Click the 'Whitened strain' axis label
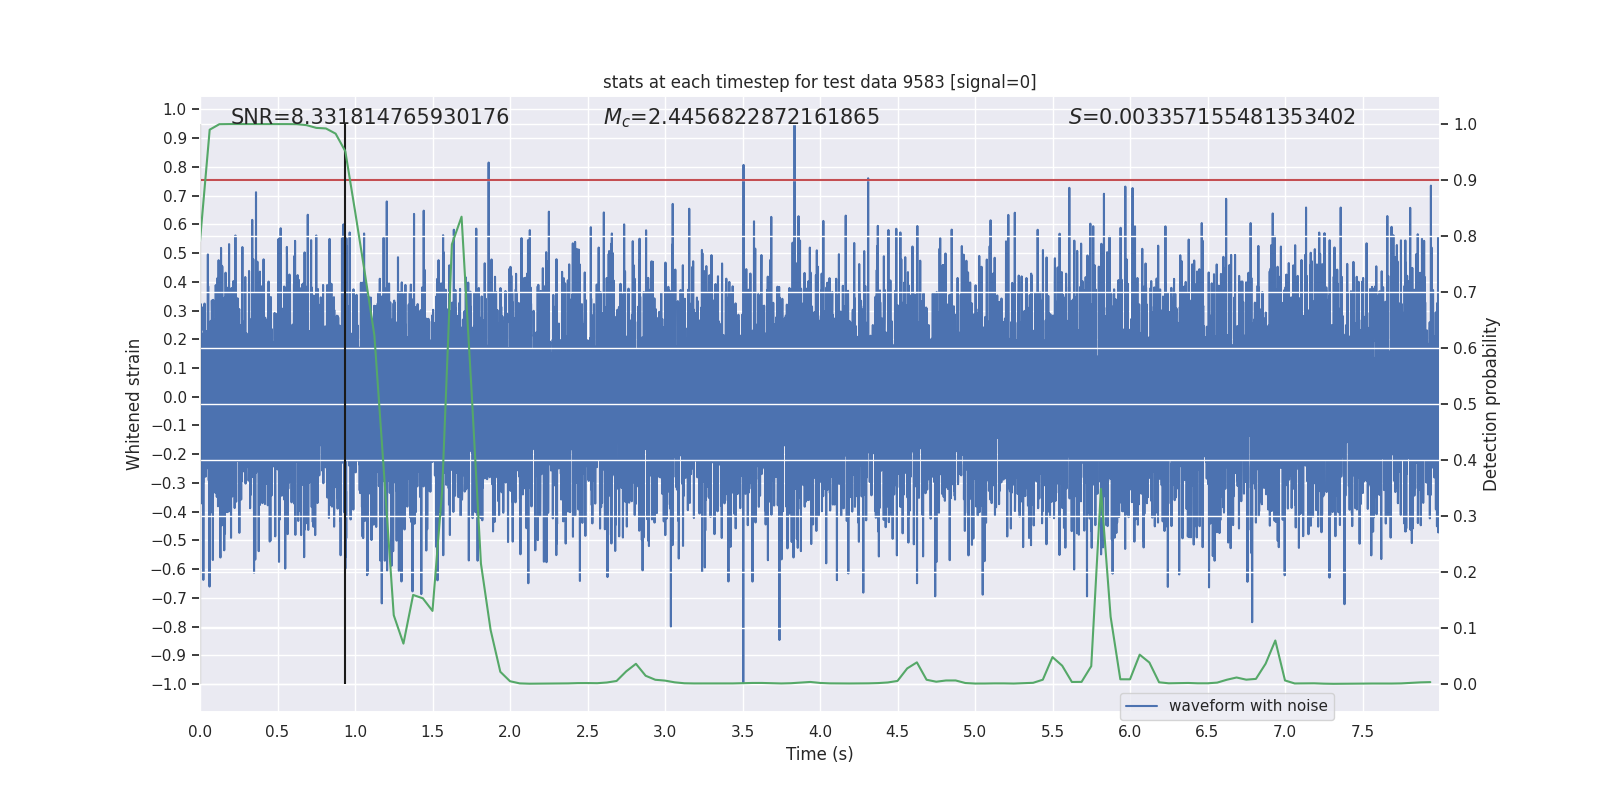 tap(133, 404)
